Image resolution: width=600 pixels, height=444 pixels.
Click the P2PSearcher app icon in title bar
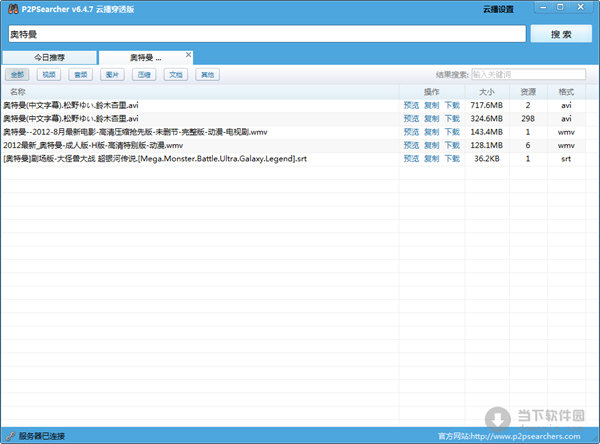(x=10, y=9)
